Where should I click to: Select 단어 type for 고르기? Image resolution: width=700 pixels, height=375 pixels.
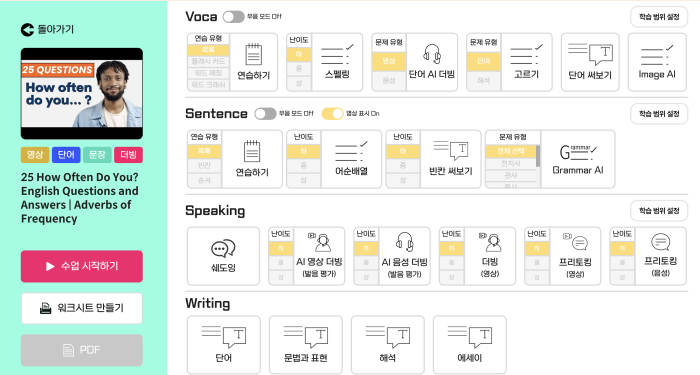[x=483, y=62]
